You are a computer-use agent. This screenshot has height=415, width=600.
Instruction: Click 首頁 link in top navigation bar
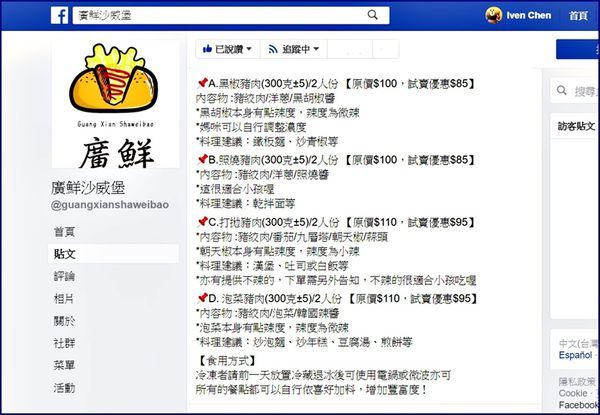click(578, 16)
